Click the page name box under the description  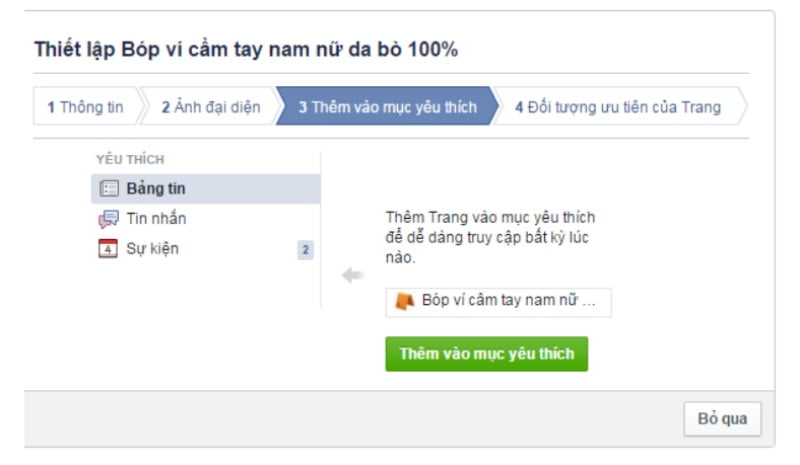[498, 302]
